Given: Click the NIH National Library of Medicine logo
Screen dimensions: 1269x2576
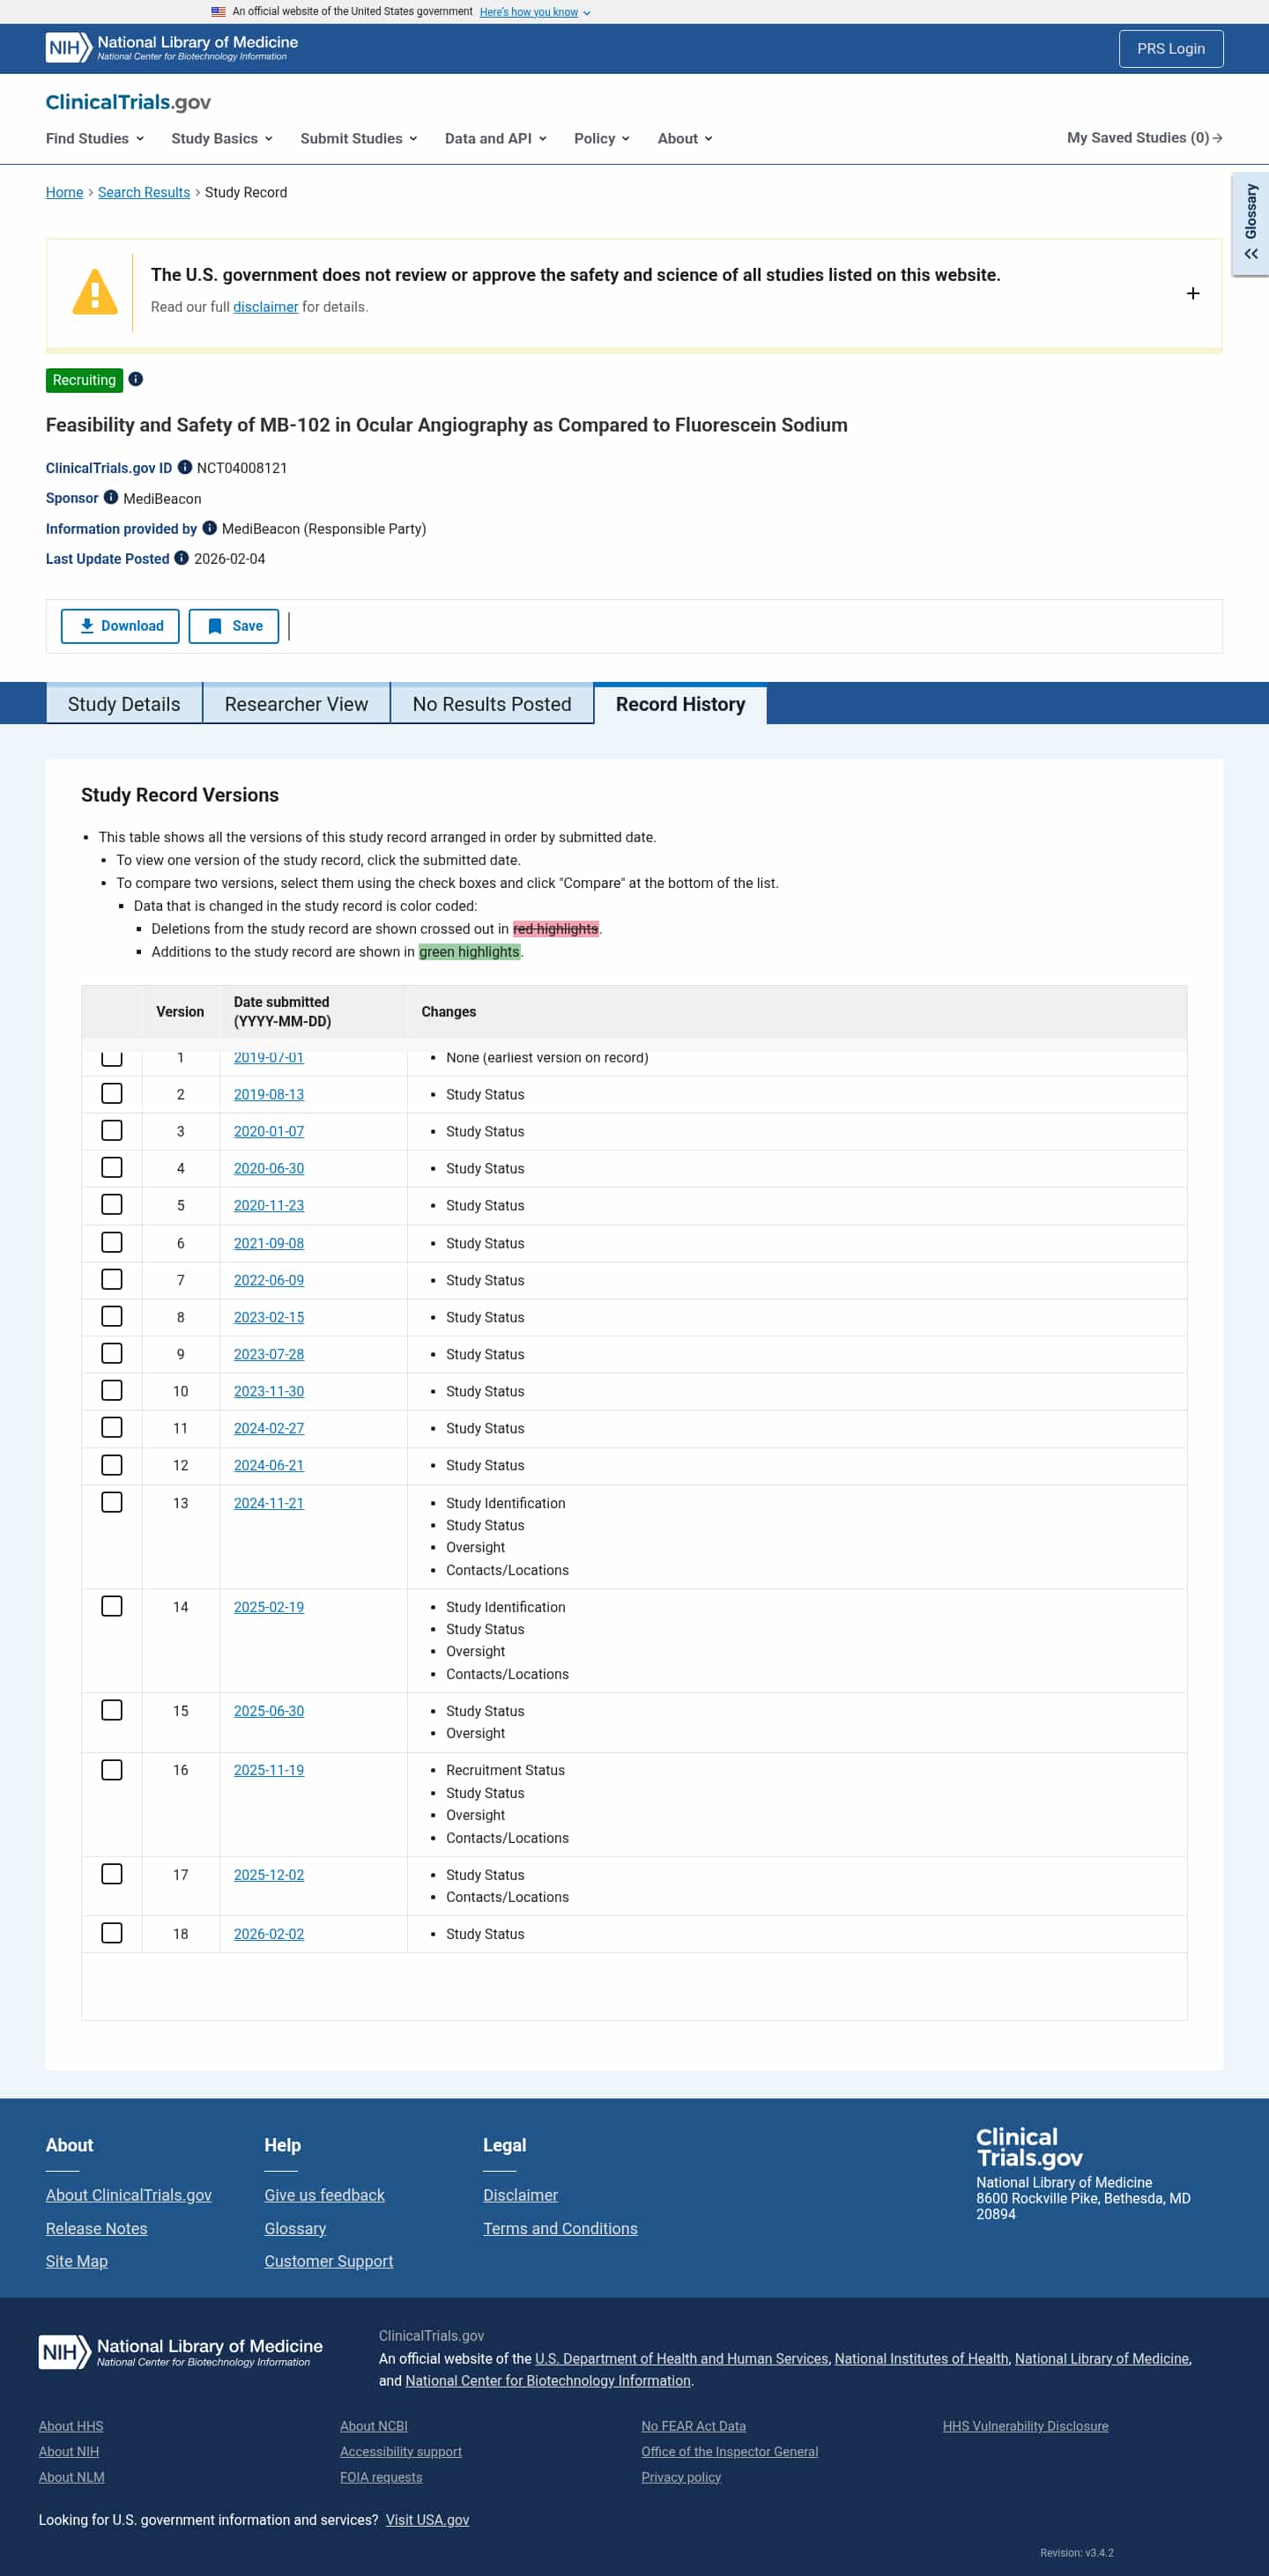Looking at the screenshot, I should point(172,48).
